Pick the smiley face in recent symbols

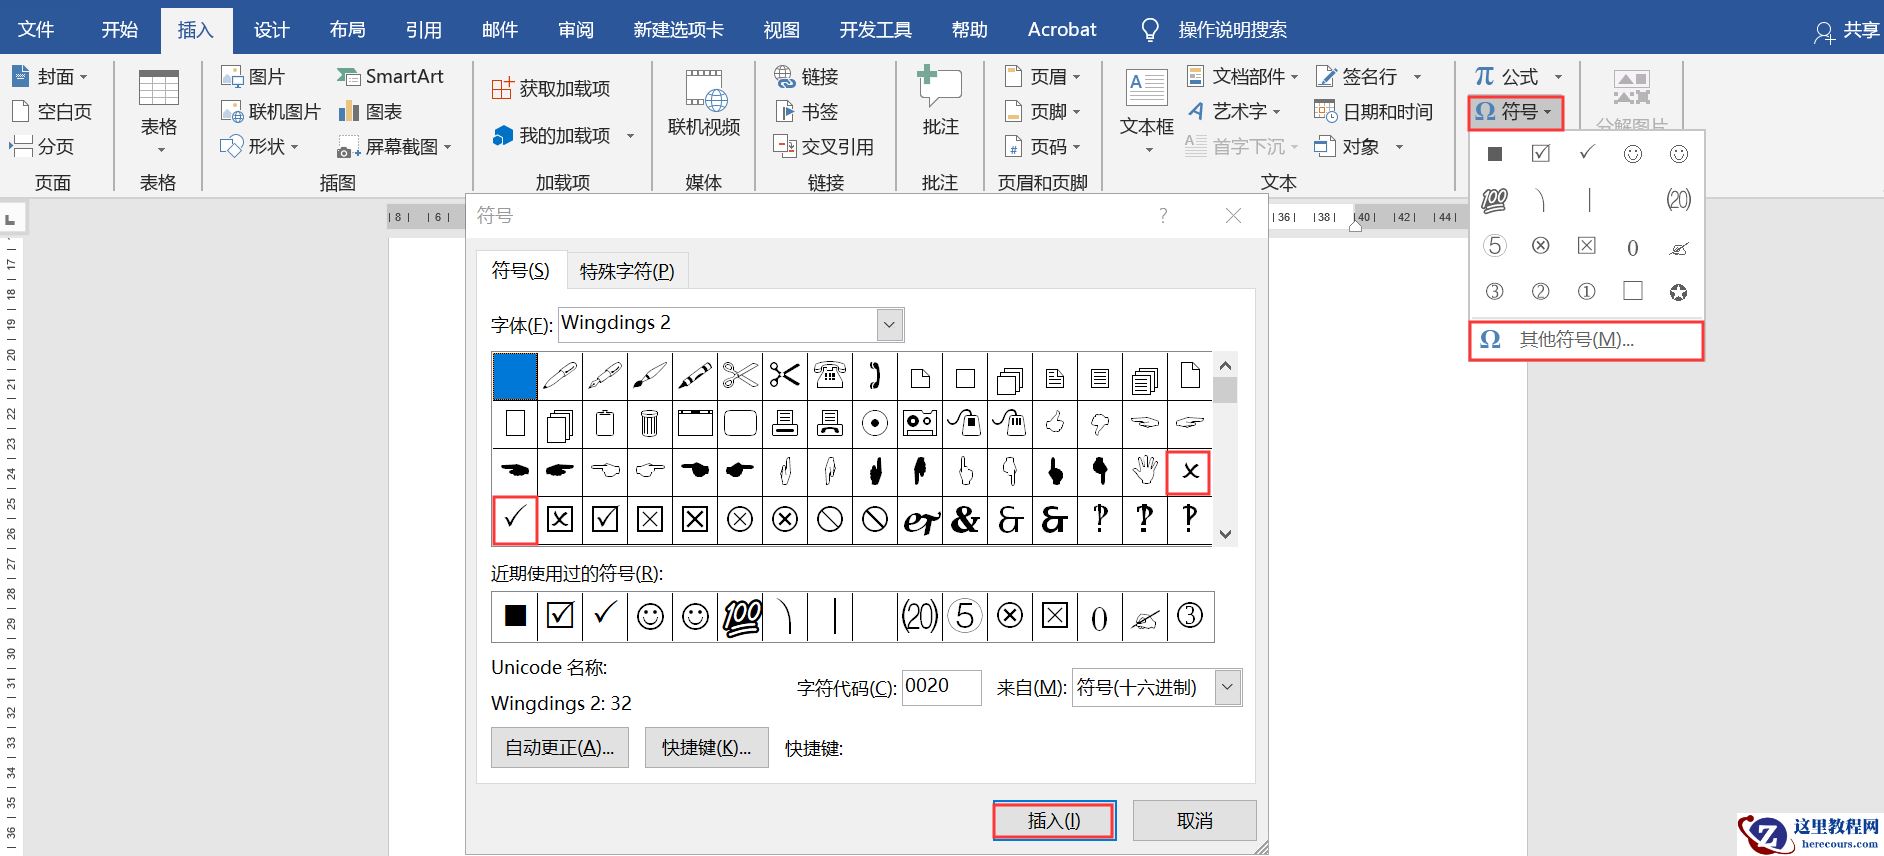(x=650, y=616)
